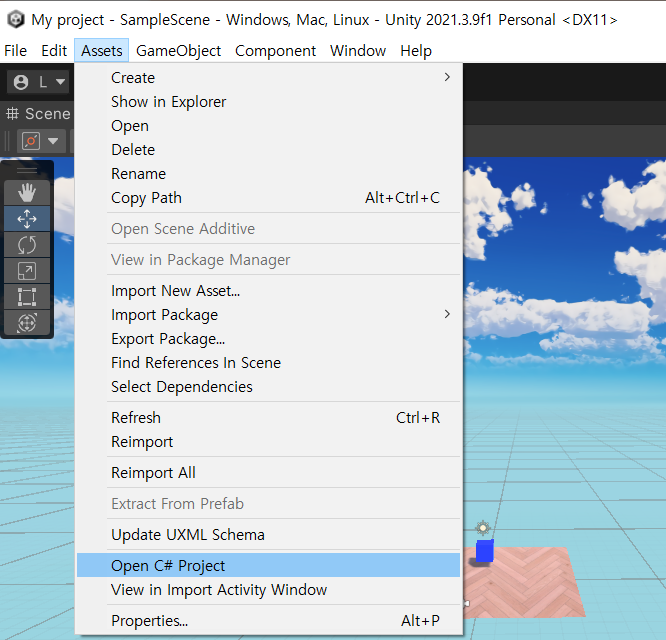666x640 pixels.
Task: Select Open C# Project
Action: [268, 565]
